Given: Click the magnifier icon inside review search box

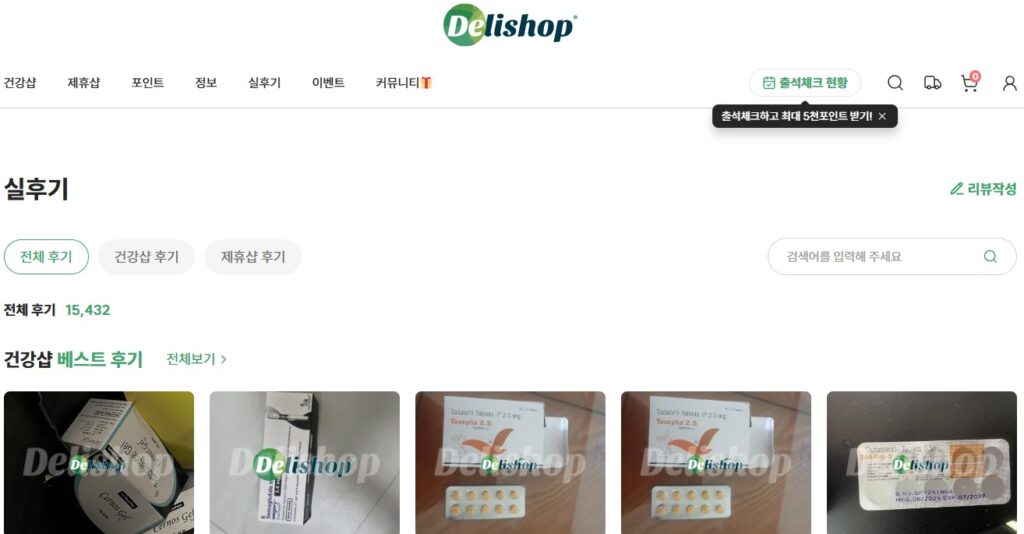Looking at the screenshot, I should [x=990, y=257].
